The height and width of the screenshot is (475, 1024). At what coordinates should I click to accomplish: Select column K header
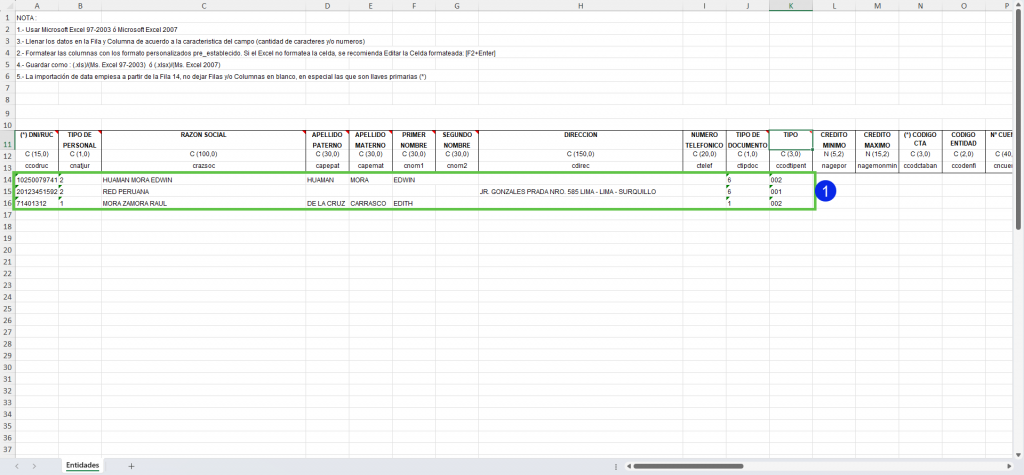tap(791, 6)
